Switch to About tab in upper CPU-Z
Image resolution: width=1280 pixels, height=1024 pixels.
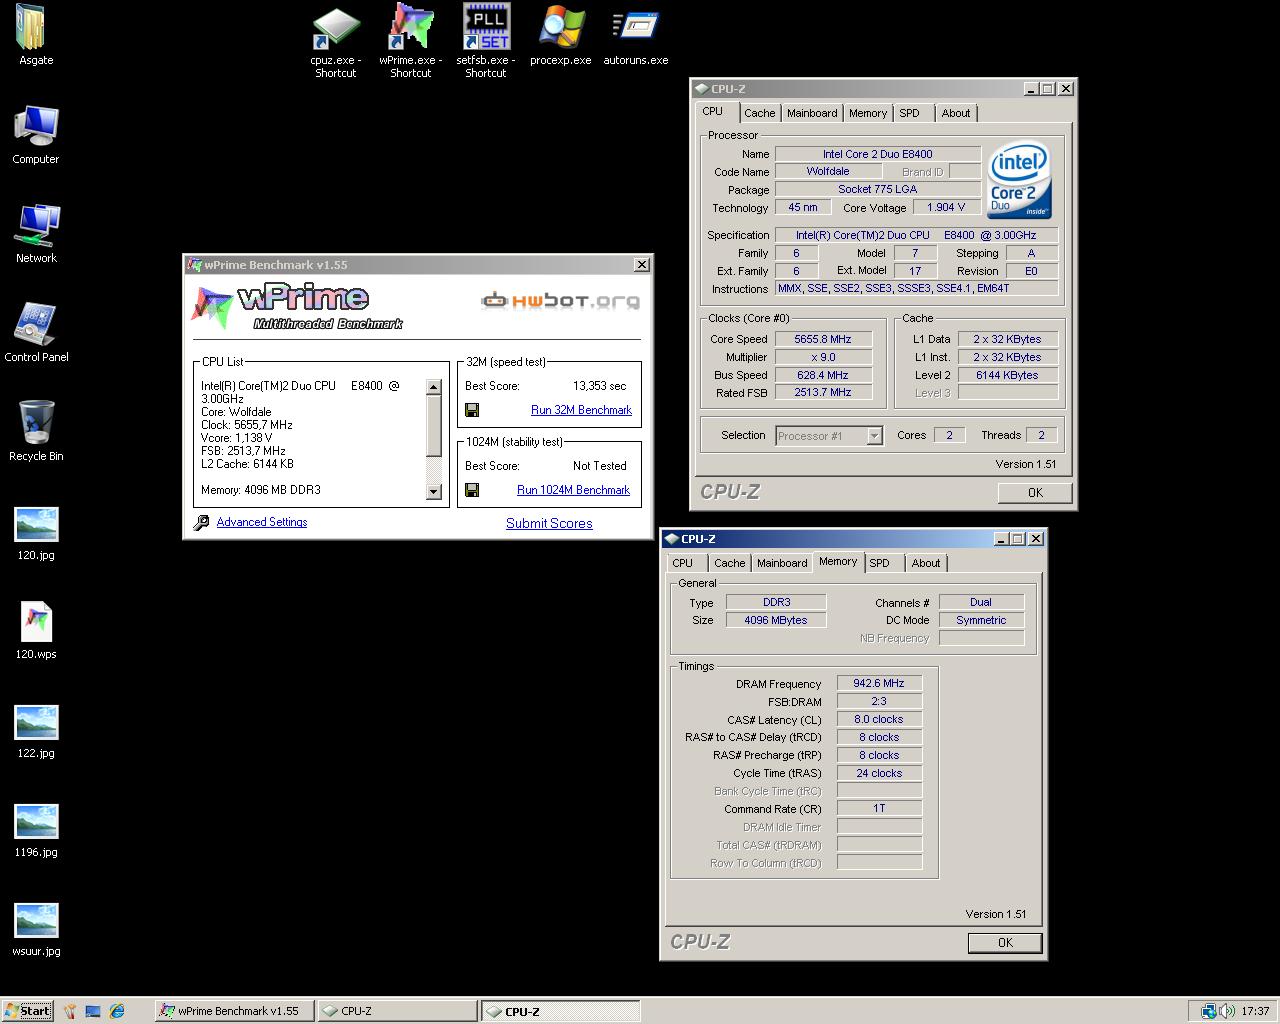(956, 113)
